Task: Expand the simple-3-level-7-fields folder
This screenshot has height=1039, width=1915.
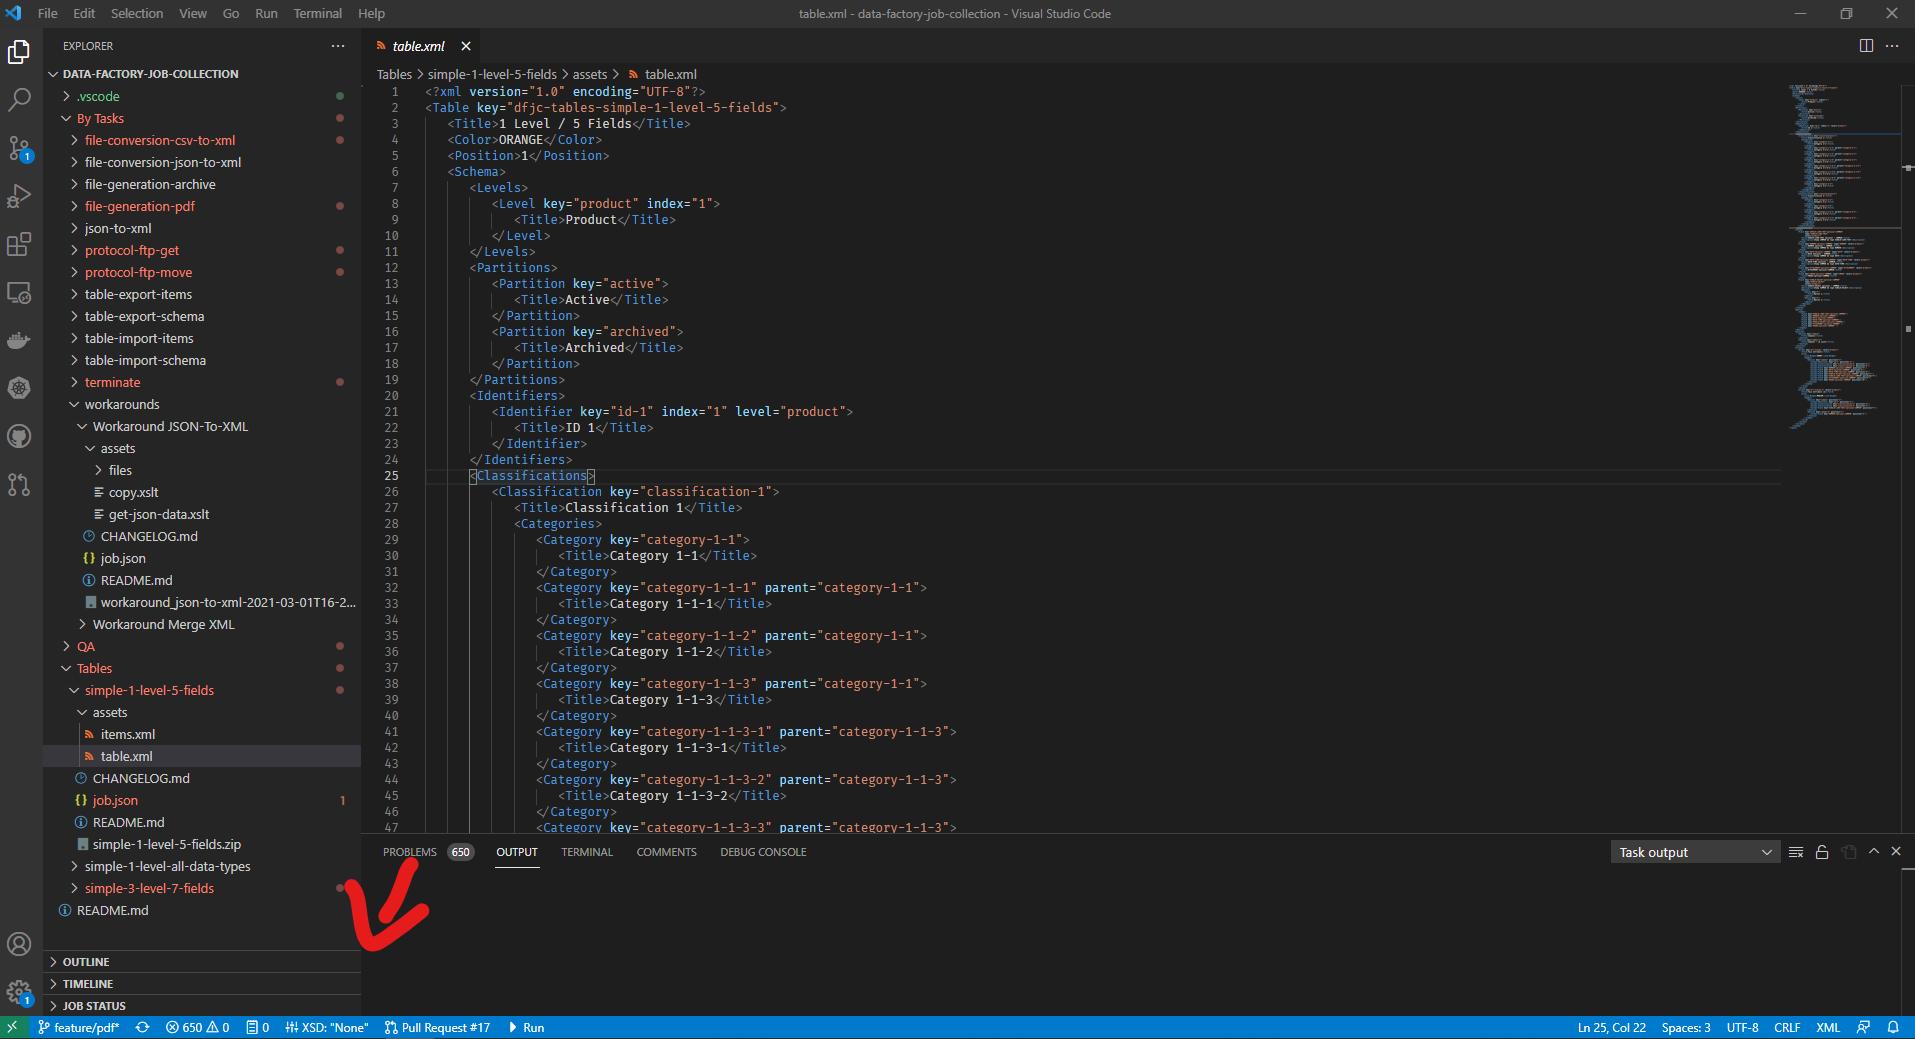Action: tap(149, 888)
